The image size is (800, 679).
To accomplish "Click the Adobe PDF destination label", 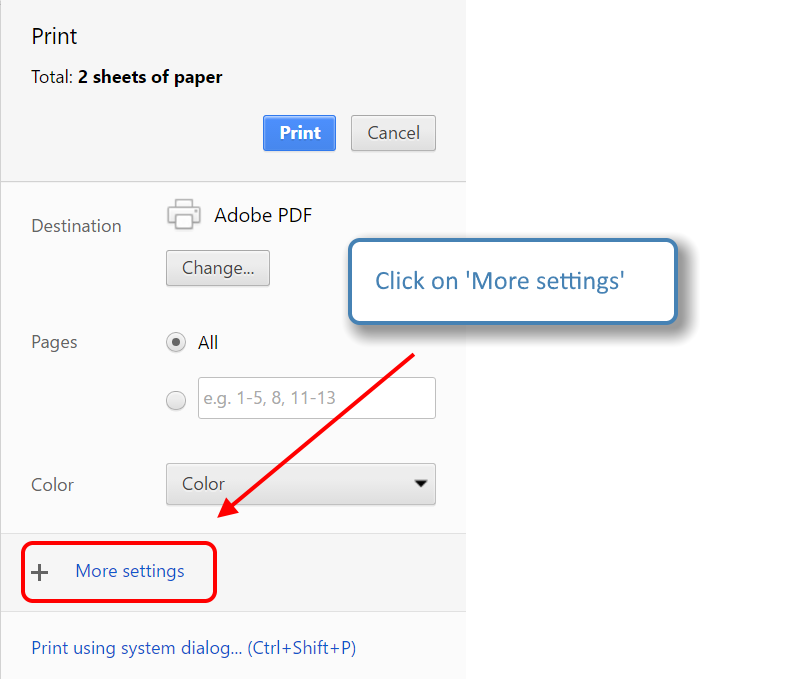I will tap(263, 215).
